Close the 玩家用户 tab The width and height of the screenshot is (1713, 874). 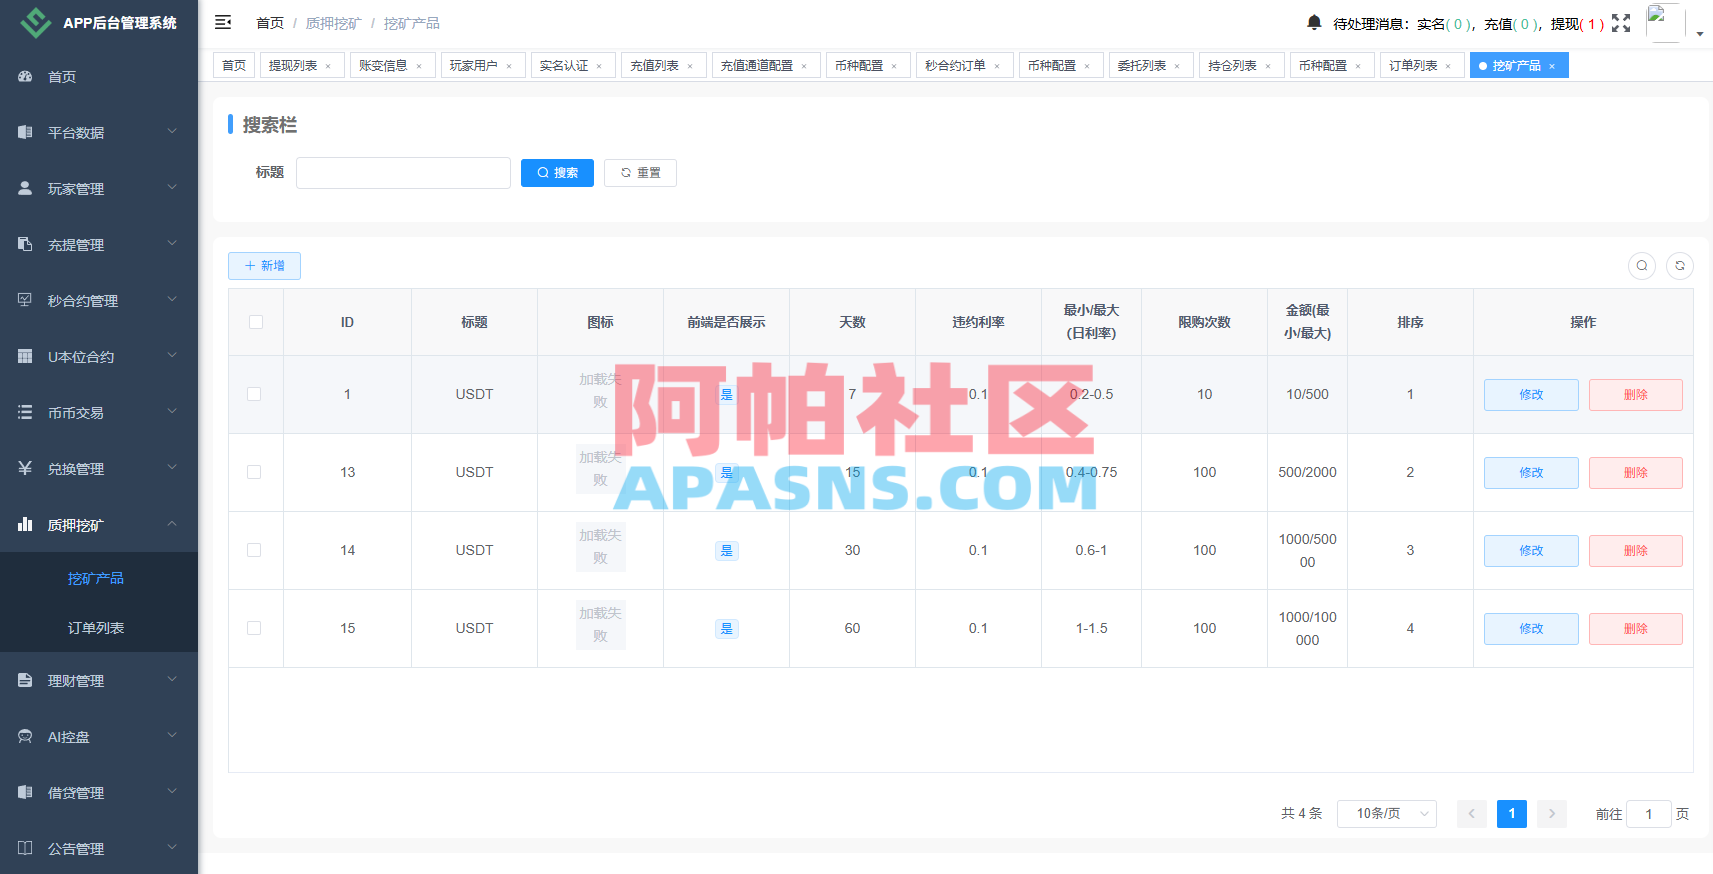509,66
